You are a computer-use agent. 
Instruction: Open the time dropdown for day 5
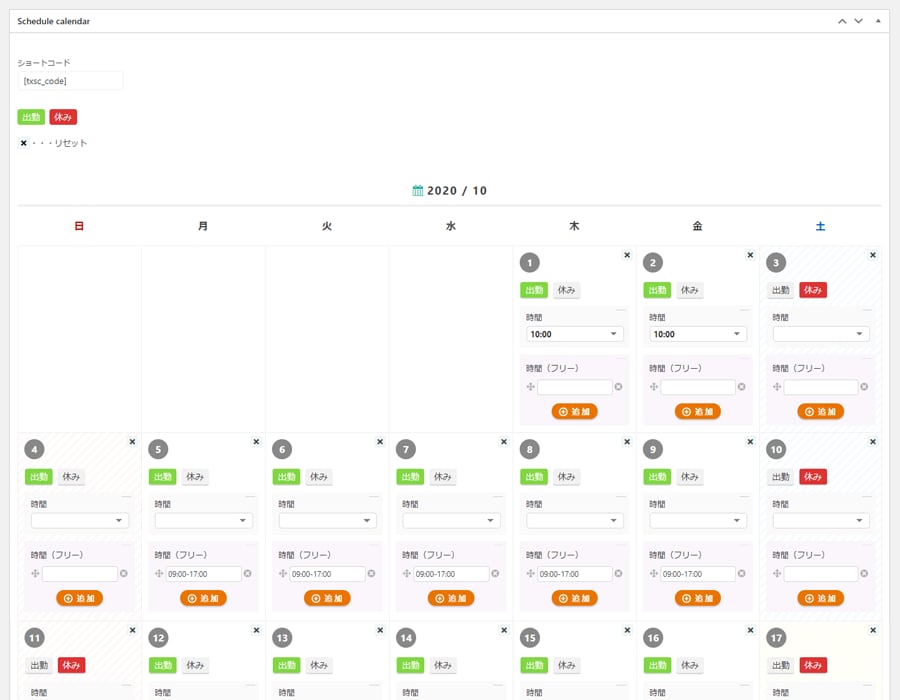[204, 520]
